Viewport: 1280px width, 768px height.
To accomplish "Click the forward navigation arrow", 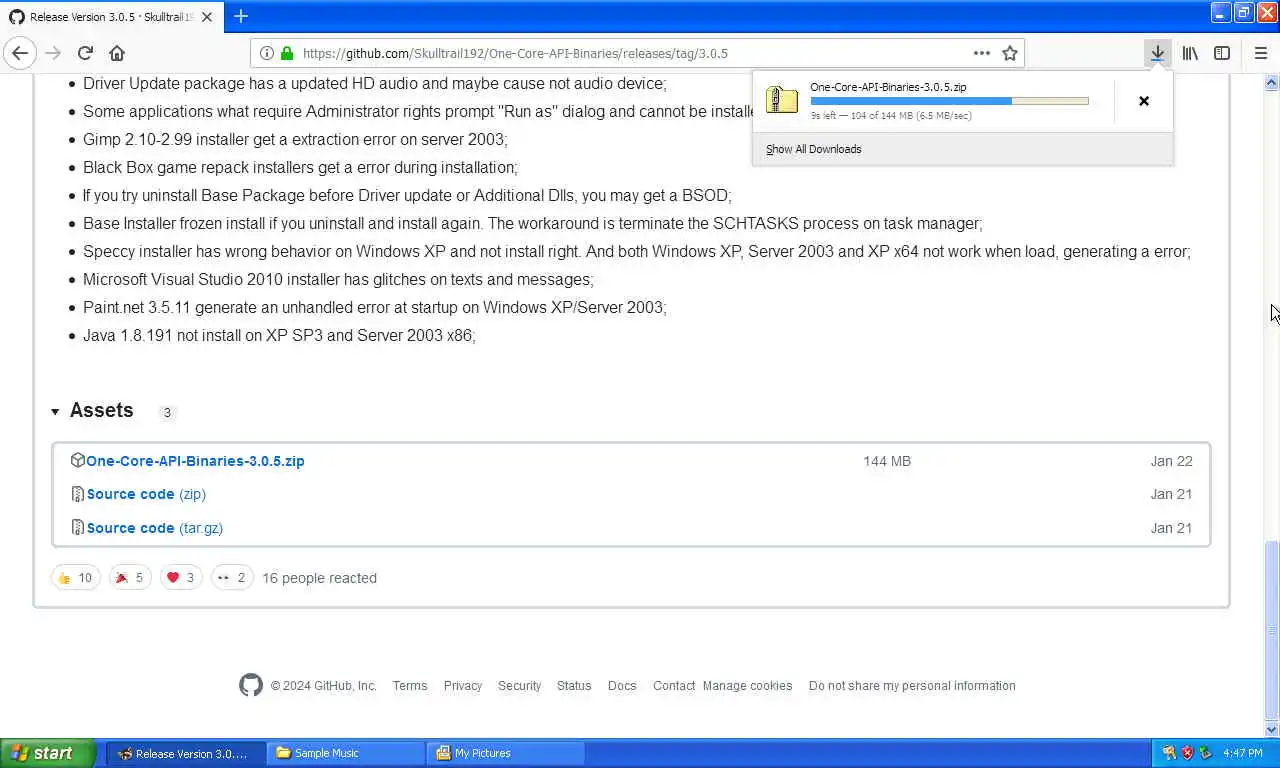I will (x=53, y=53).
